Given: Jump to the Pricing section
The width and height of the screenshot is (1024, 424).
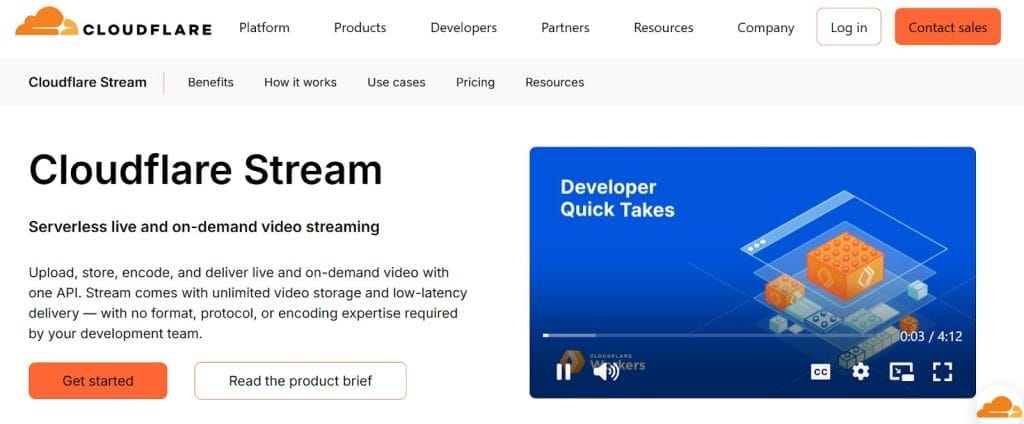Looking at the screenshot, I should click(475, 82).
